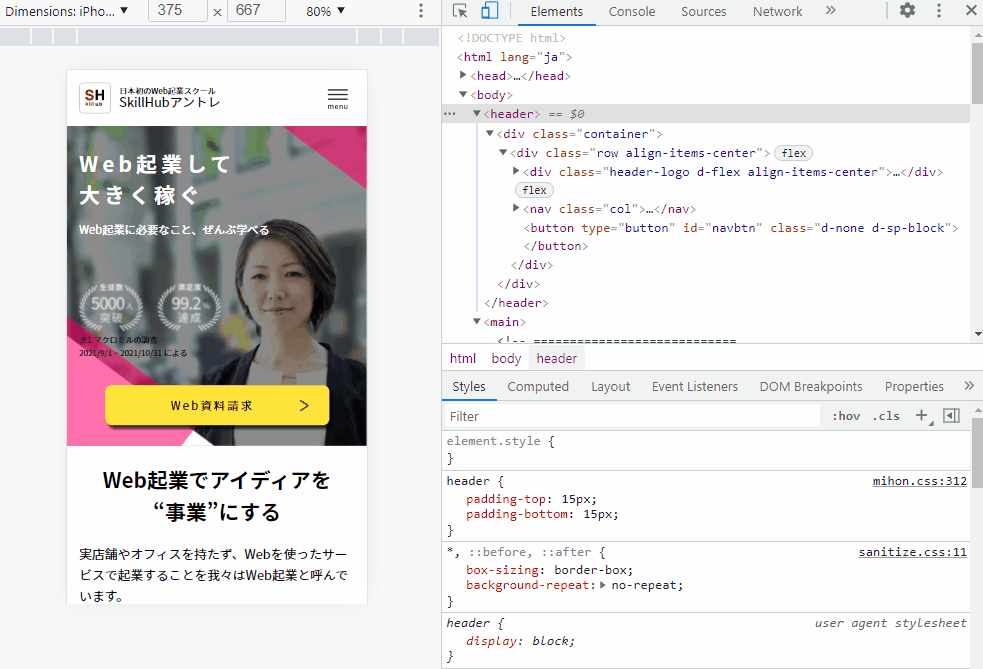The image size is (983, 669).
Task: Open the sanitize.css:11 source link
Action: tap(913, 552)
